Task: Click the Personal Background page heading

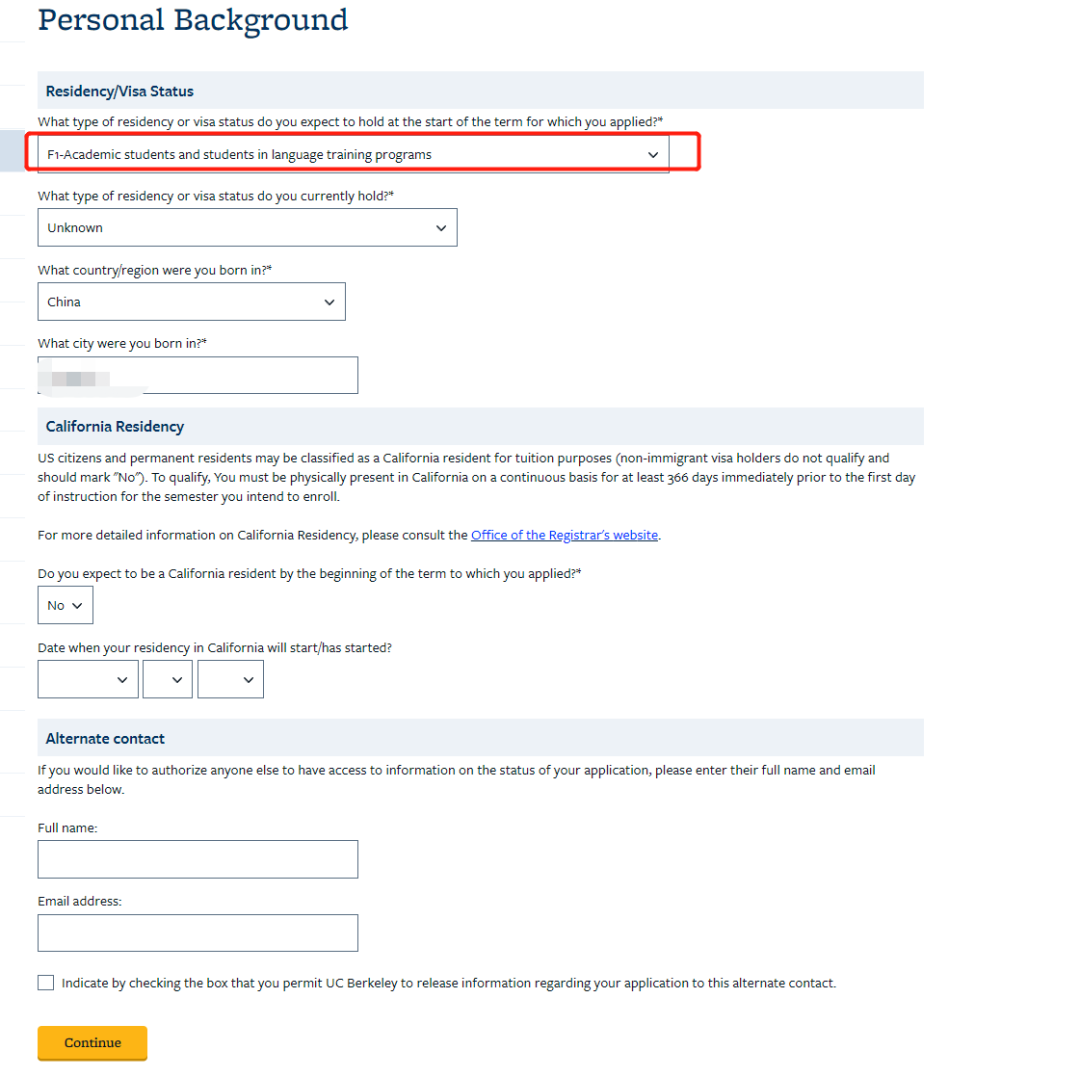Action: pos(193,20)
